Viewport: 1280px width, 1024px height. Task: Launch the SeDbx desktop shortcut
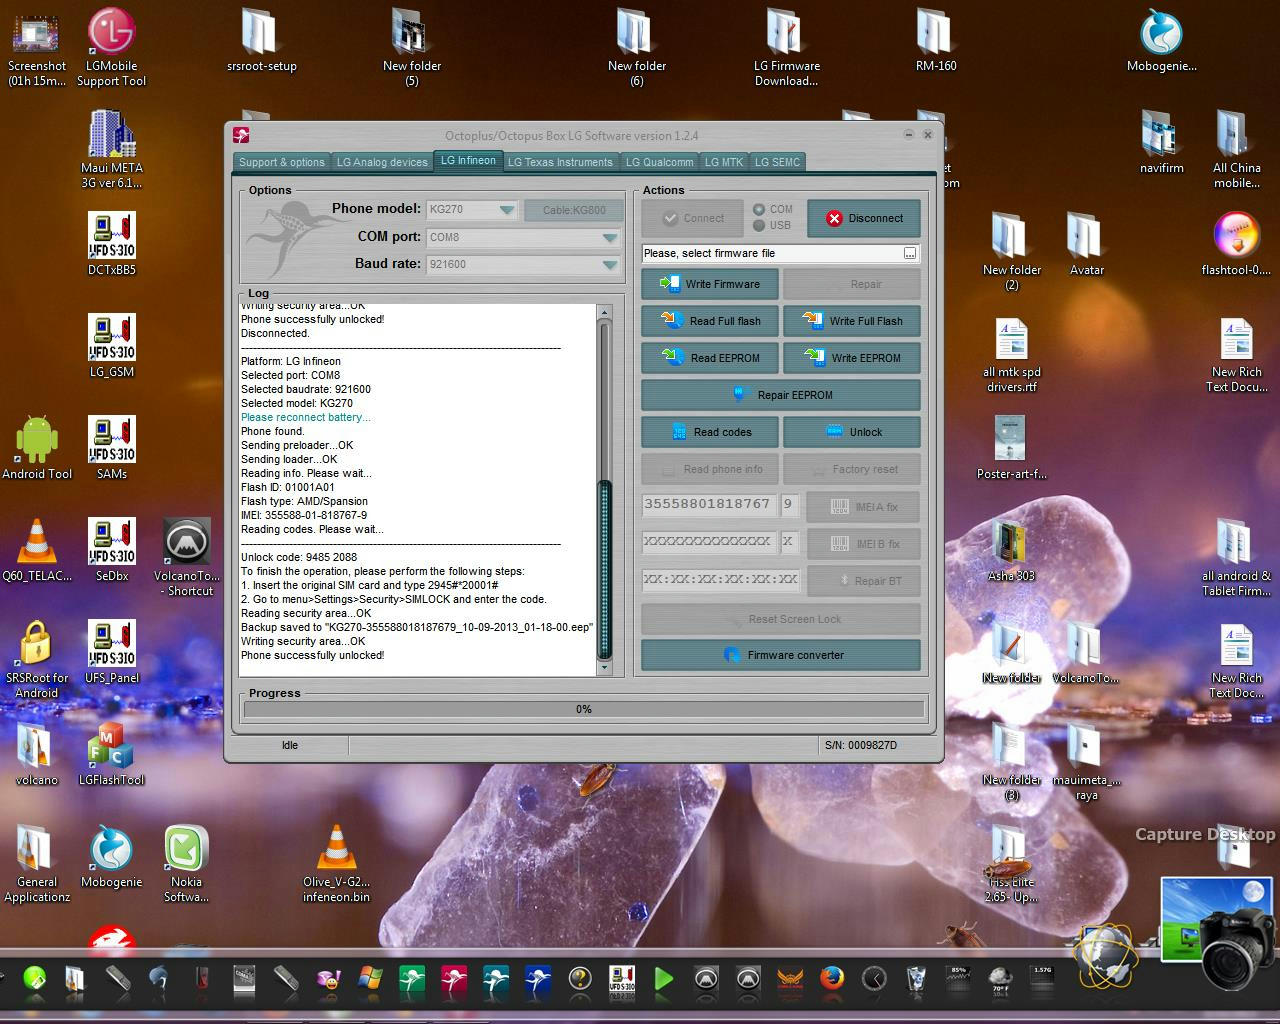(x=111, y=550)
